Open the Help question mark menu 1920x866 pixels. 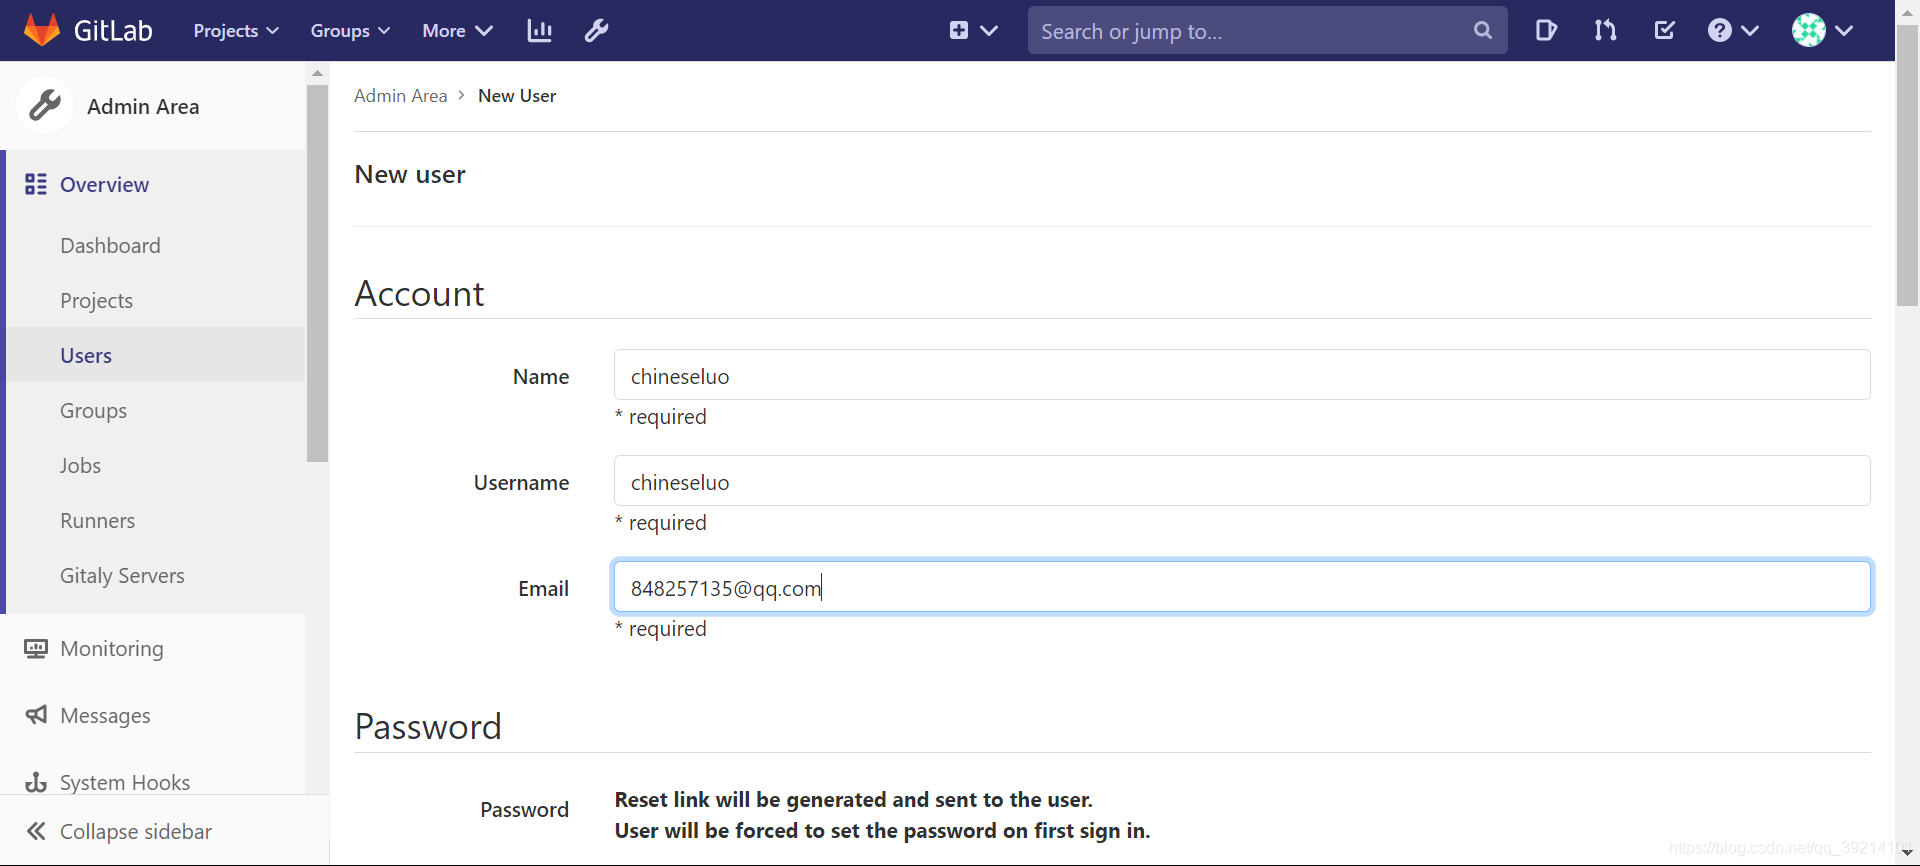[1733, 31]
